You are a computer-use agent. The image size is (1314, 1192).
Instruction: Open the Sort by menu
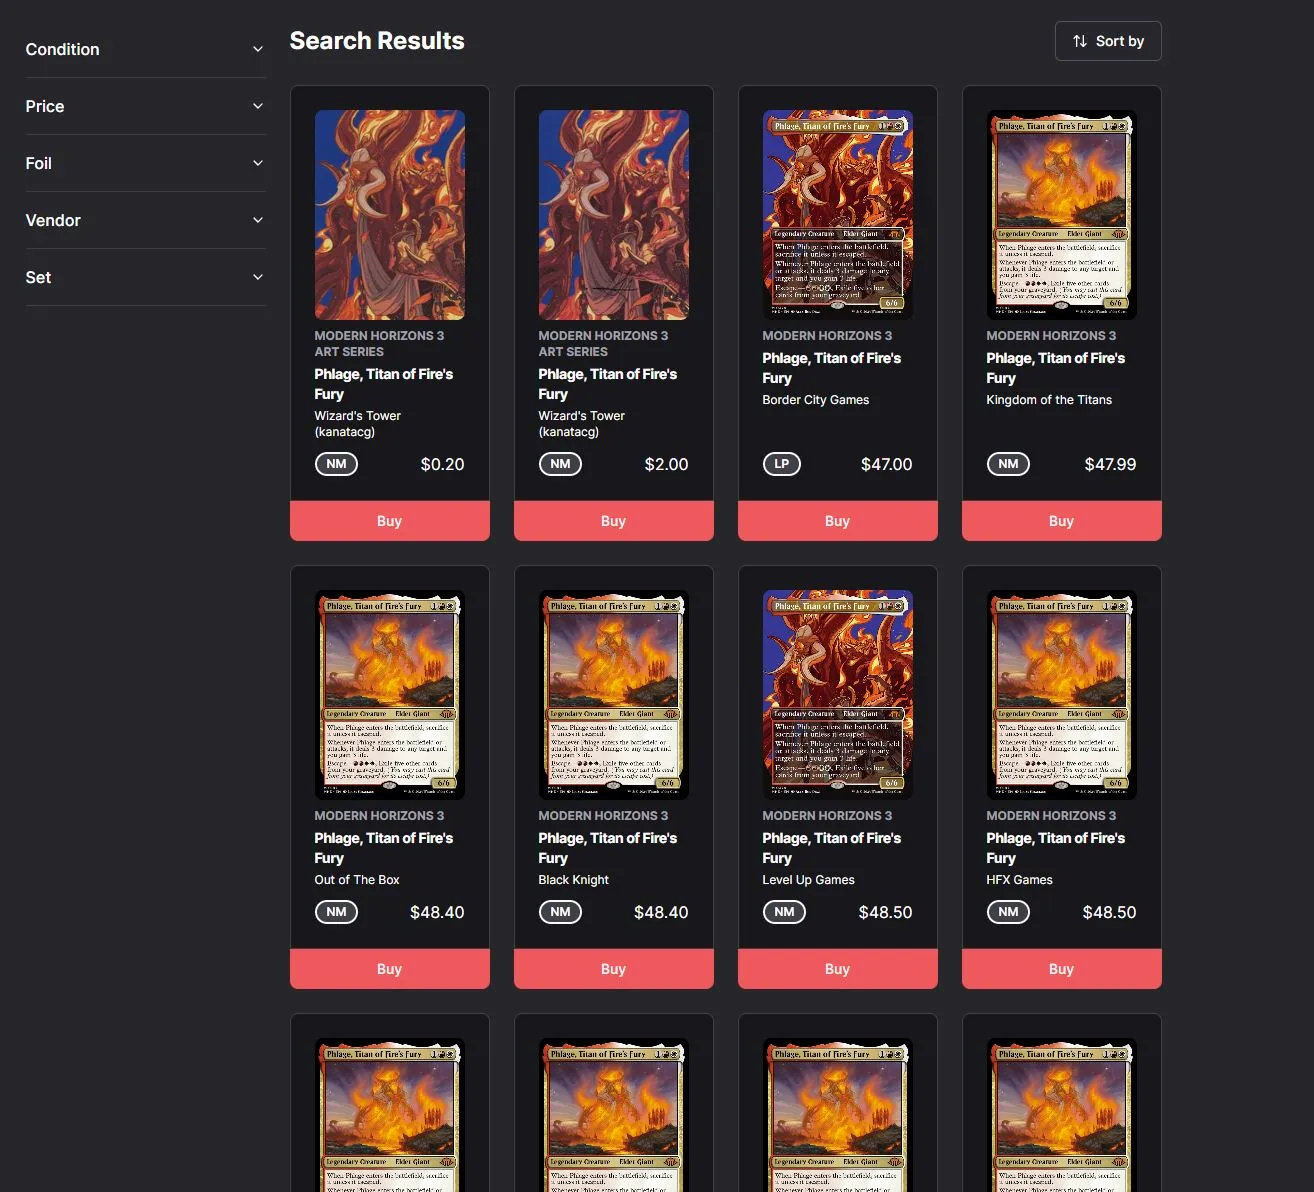[x=1108, y=41]
